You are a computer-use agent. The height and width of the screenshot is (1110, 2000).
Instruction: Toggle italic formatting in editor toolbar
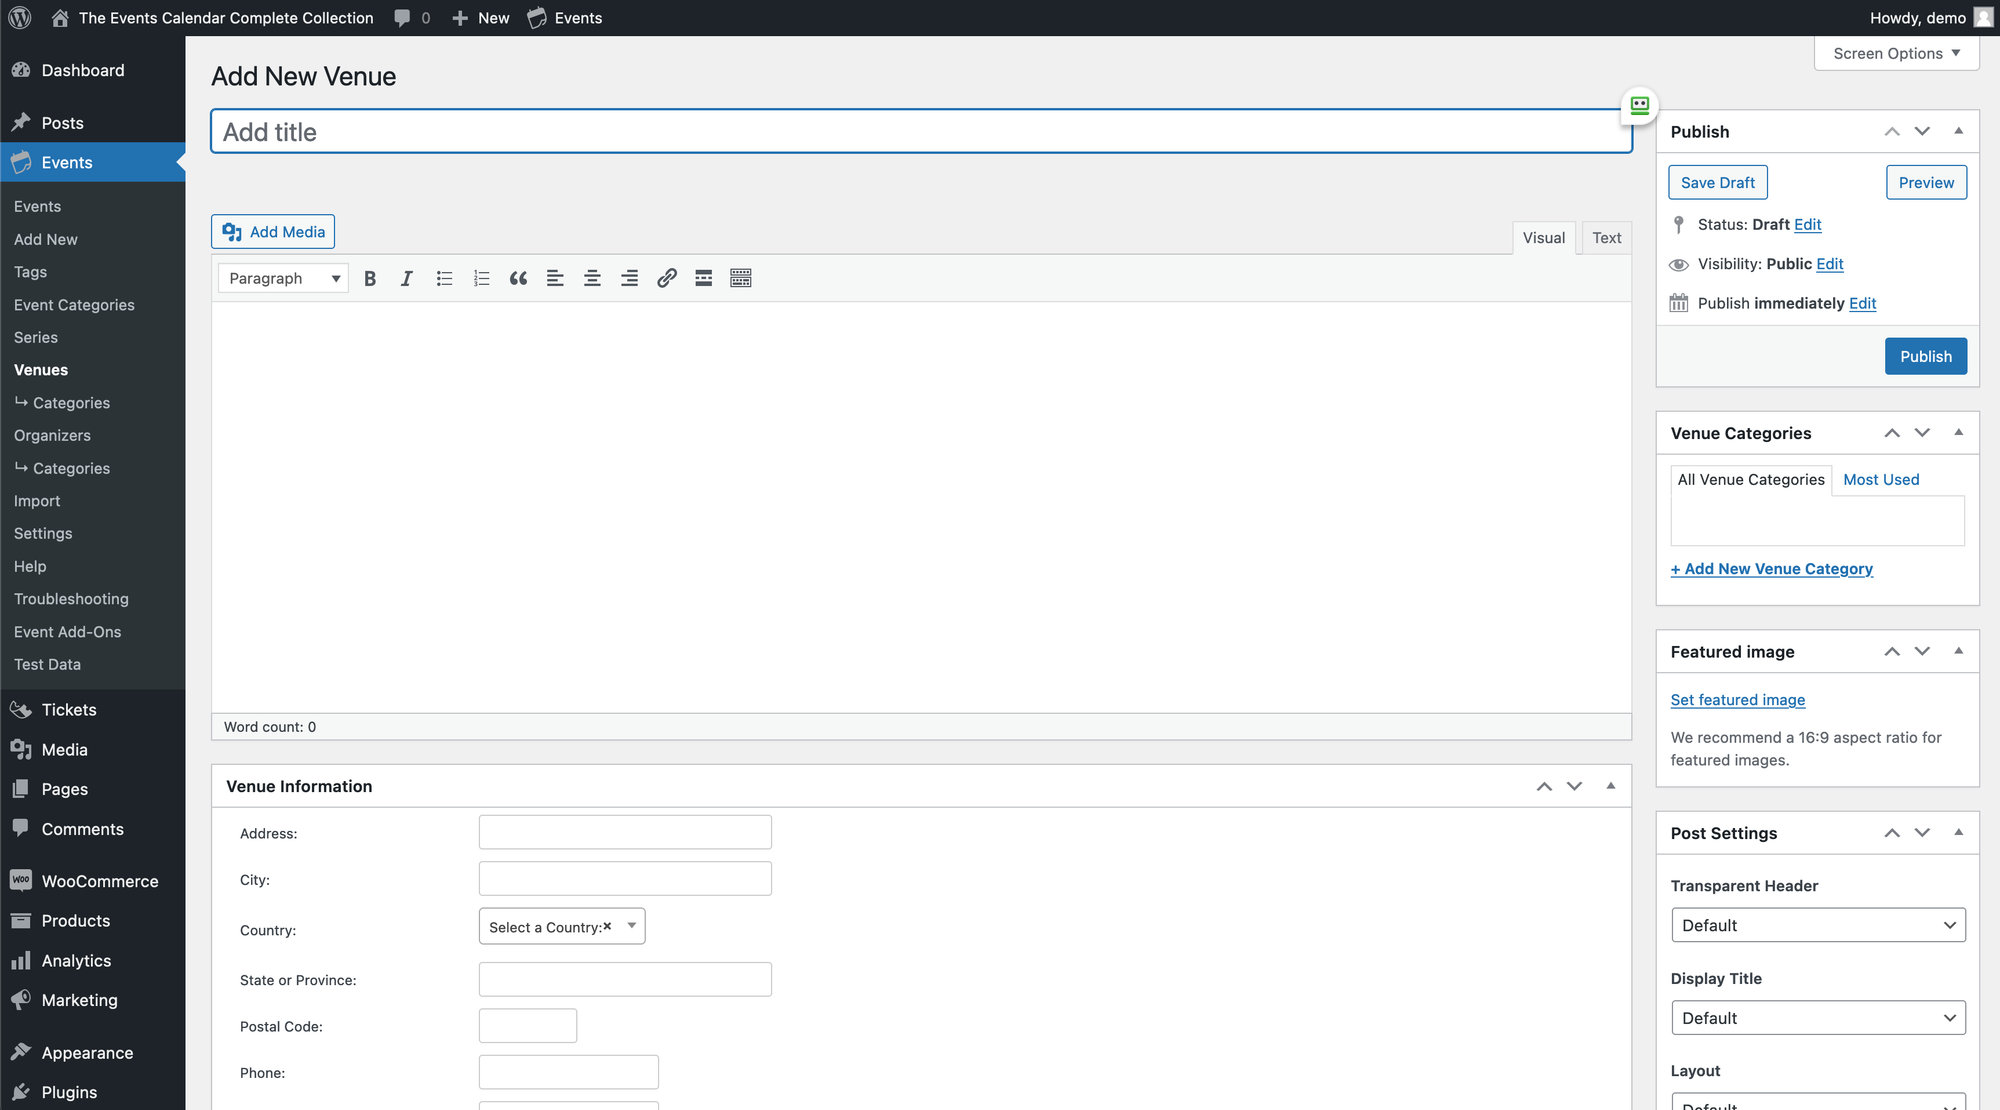407,278
